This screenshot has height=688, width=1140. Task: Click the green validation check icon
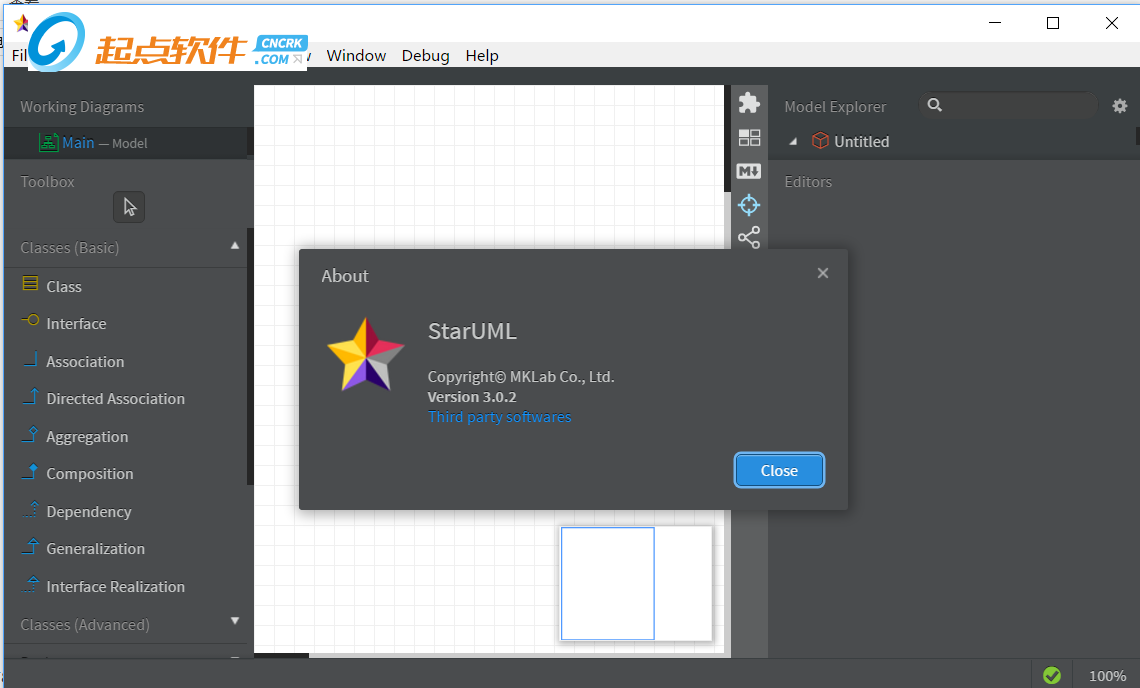click(1051, 676)
